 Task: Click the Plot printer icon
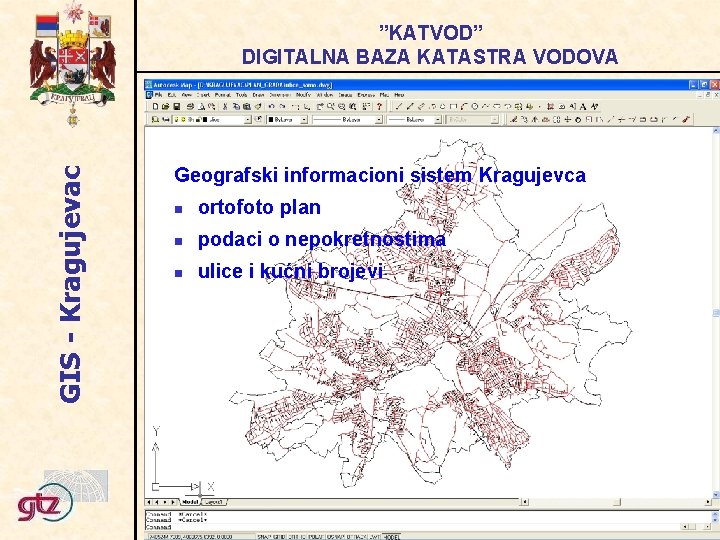191,107
